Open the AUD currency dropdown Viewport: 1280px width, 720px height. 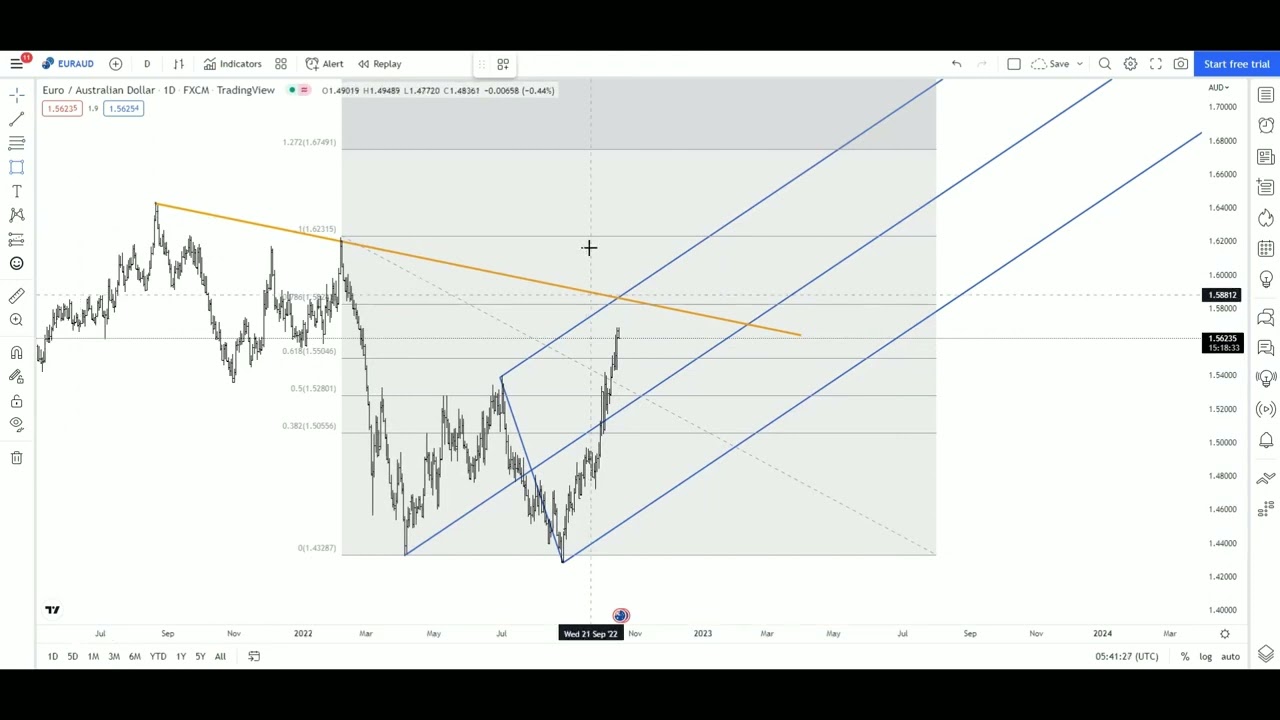click(x=1219, y=87)
